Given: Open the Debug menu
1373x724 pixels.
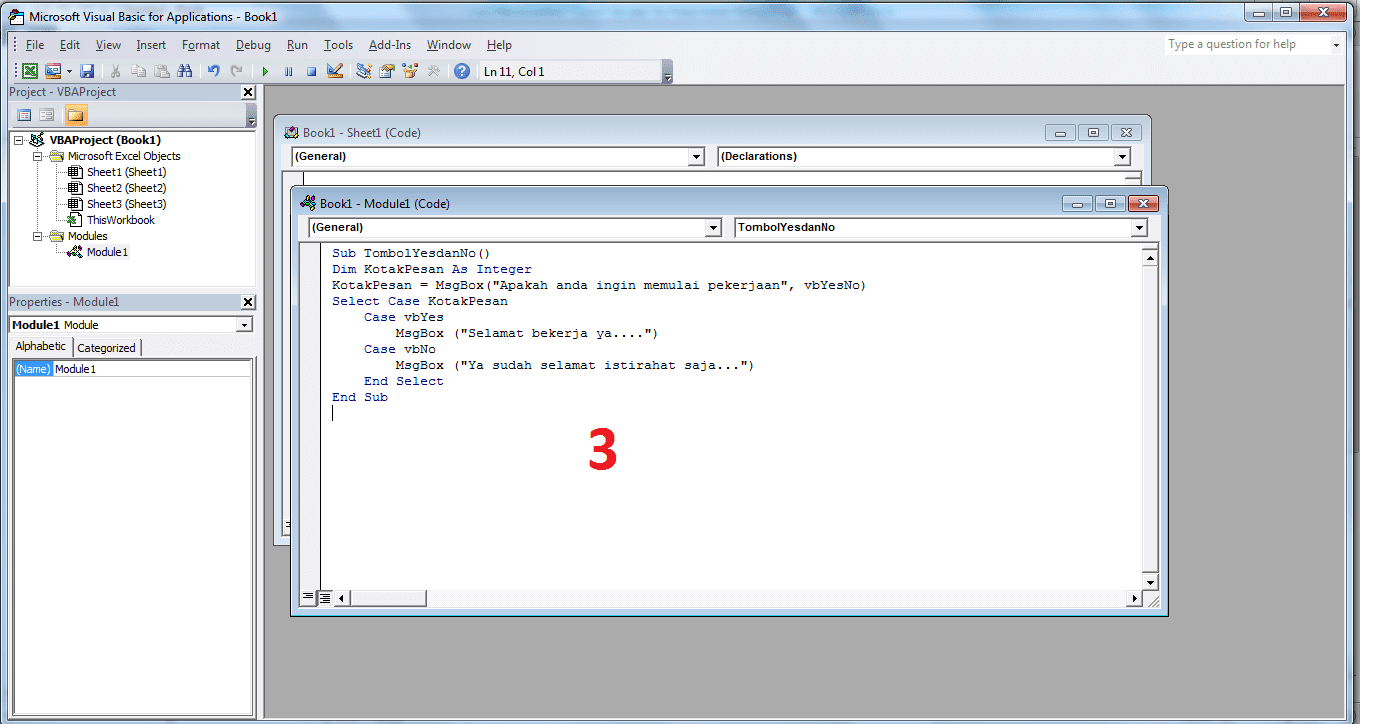Looking at the screenshot, I should (x=253, y=45).
